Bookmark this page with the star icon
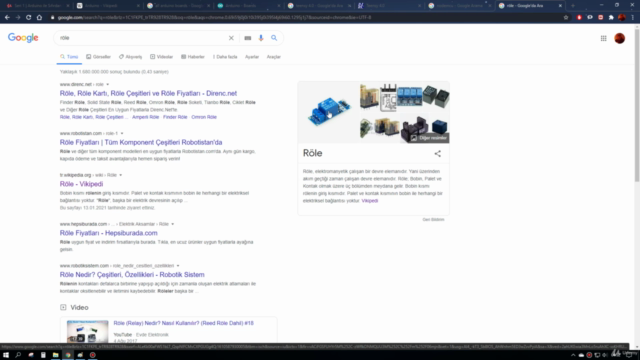Viewport: 640px width, 360px height. click(x=566, y=18)
